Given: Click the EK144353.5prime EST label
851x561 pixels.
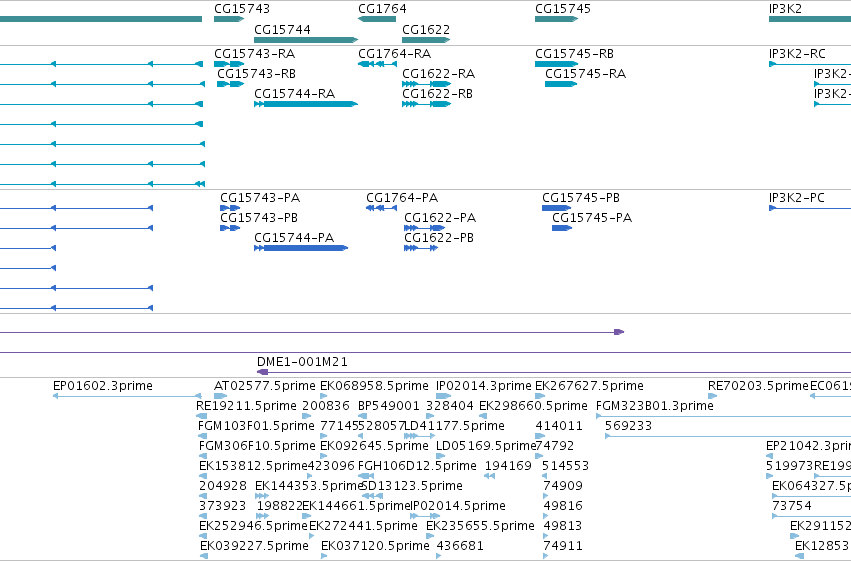Looking at the screenshot, I should 309,486.
